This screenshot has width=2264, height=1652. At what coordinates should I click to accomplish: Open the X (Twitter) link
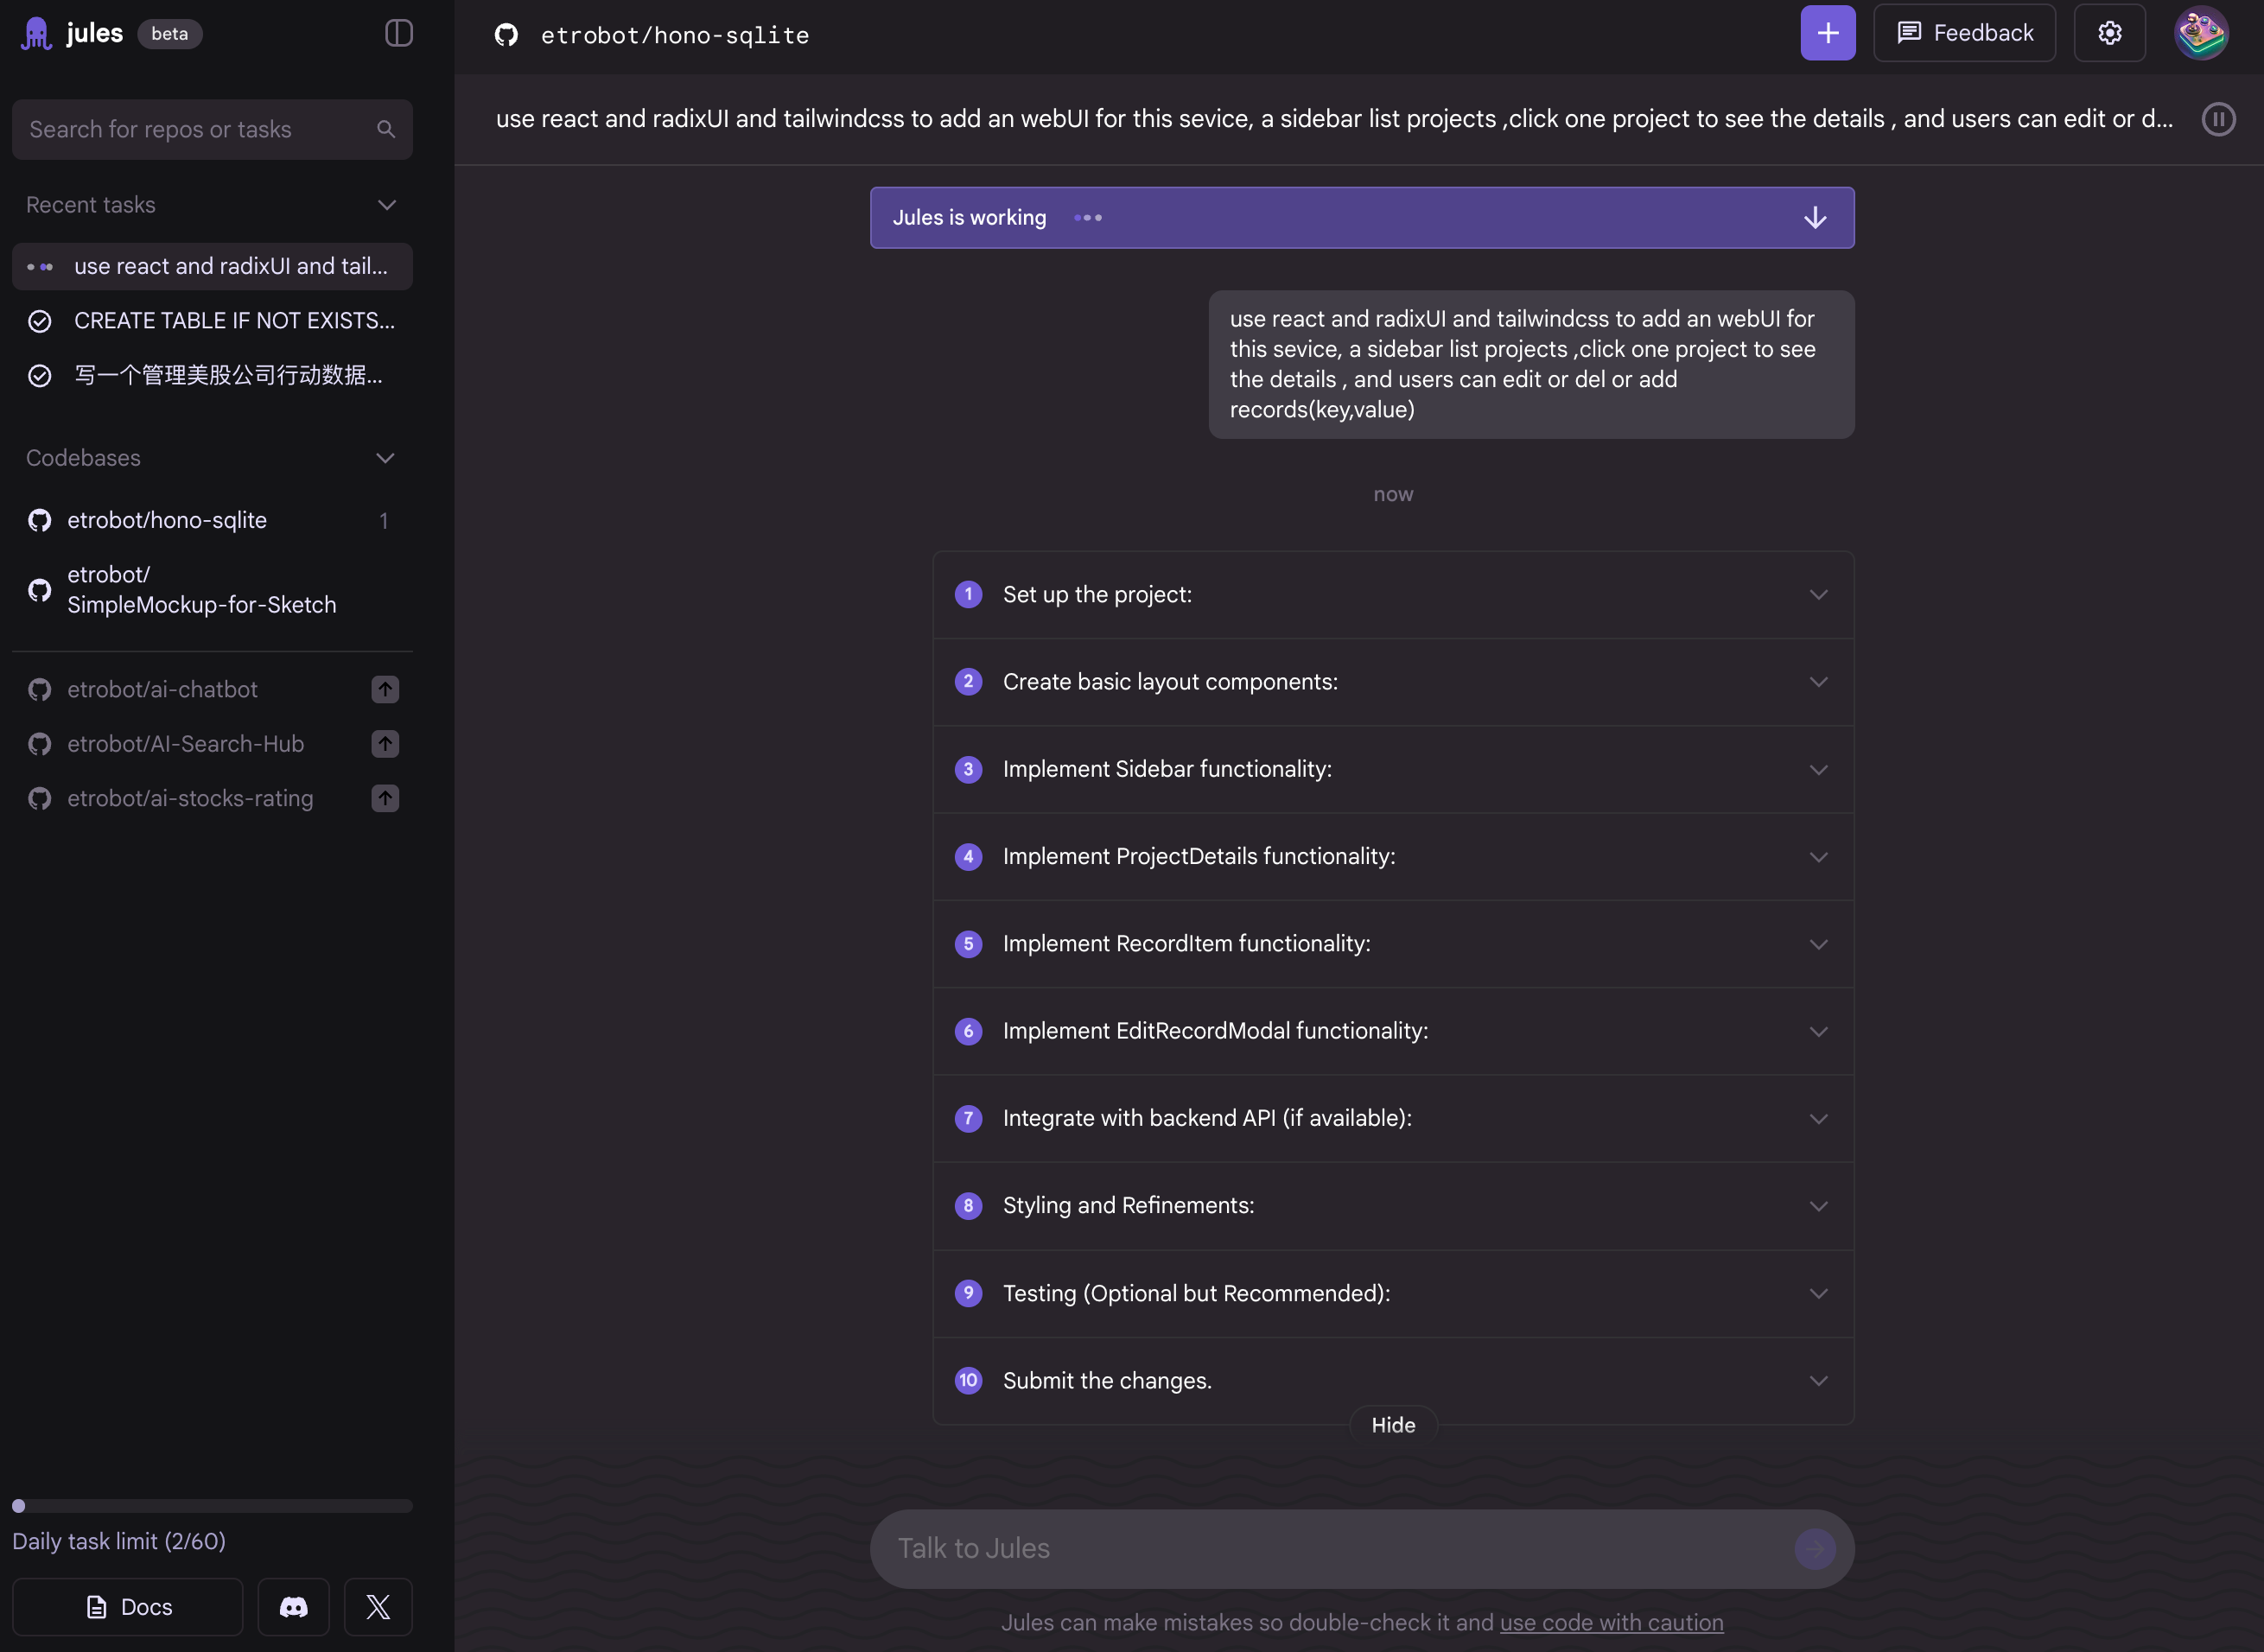click(378, 1607)
